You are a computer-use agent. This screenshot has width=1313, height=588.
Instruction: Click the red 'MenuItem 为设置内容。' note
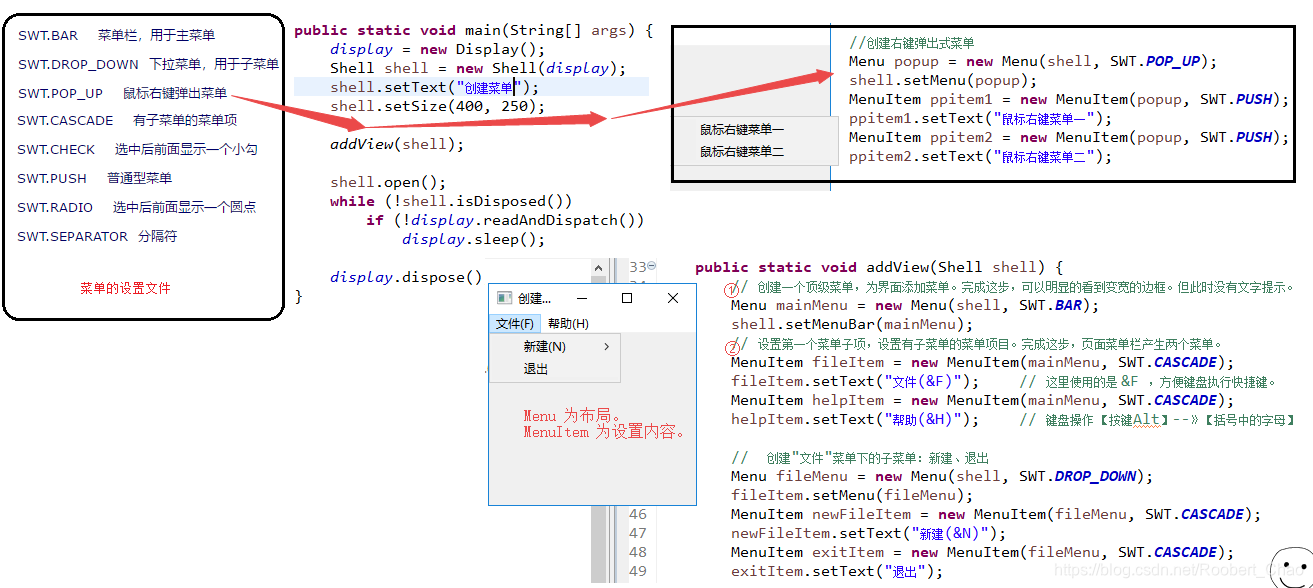[604, 433]
